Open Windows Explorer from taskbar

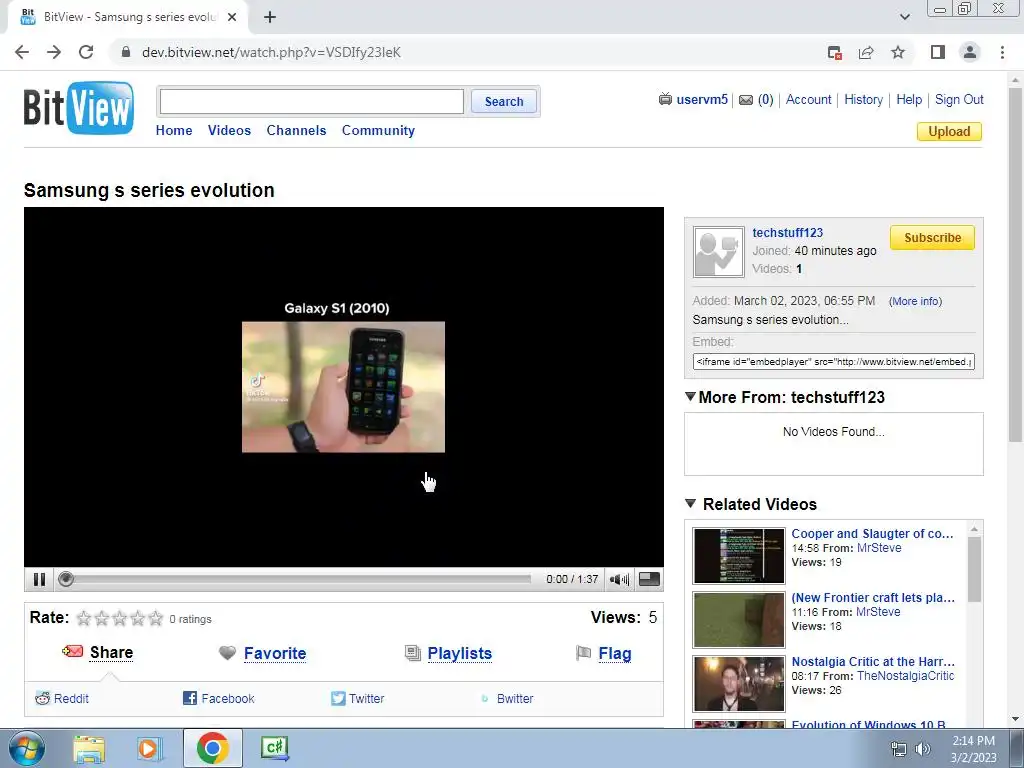pyautogui.click(x=89, y=748)
